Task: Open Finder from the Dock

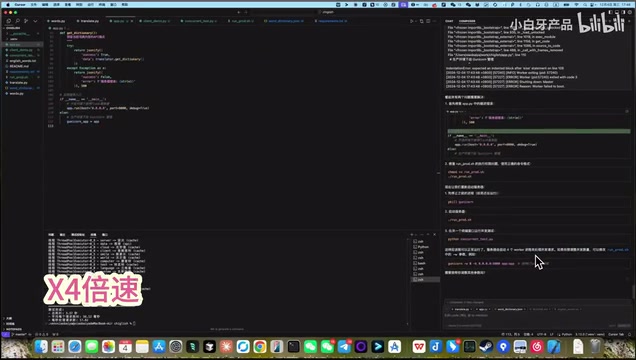Action: 41,347
